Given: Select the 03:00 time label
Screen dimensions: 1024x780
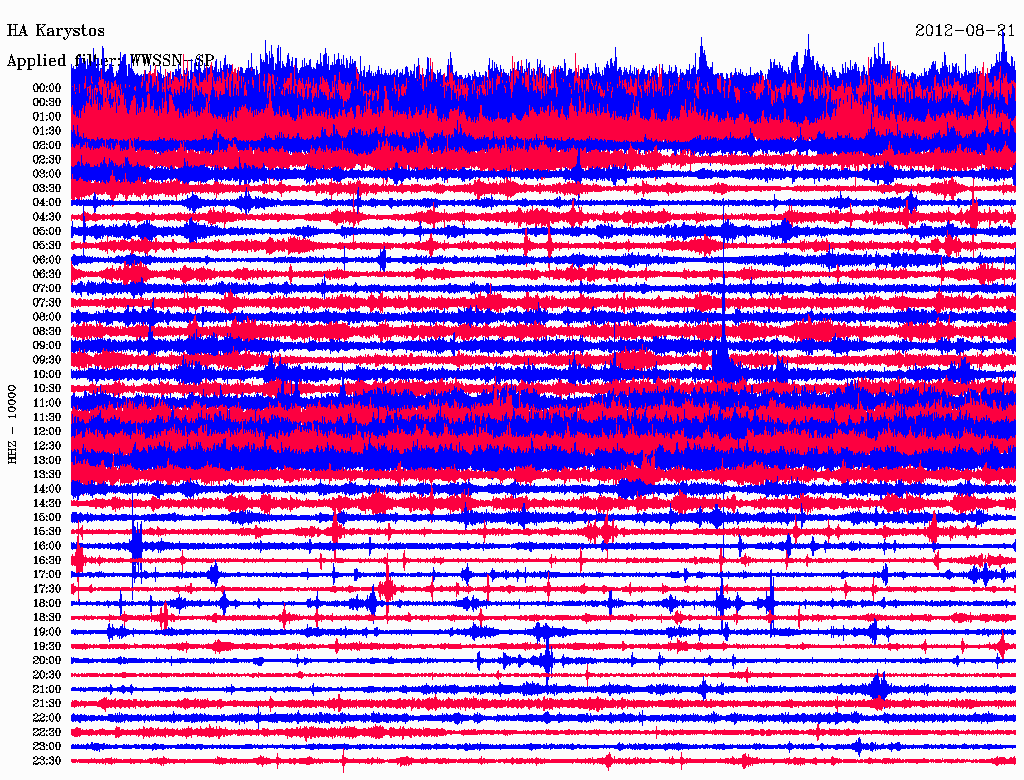Looking at the screenshot, I should (x=46, y=174).
